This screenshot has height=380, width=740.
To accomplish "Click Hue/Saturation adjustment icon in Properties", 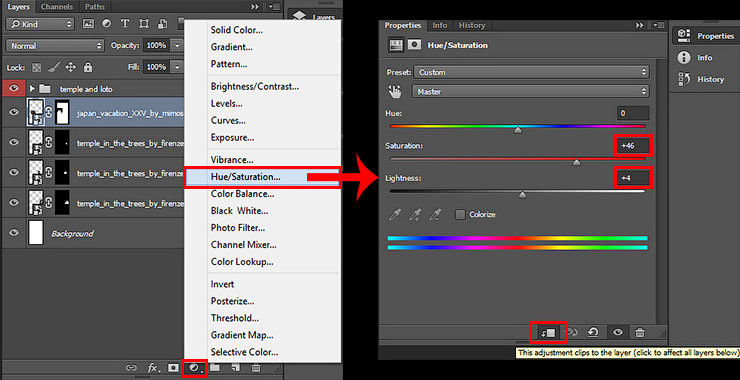I will [x=395, y=45].
